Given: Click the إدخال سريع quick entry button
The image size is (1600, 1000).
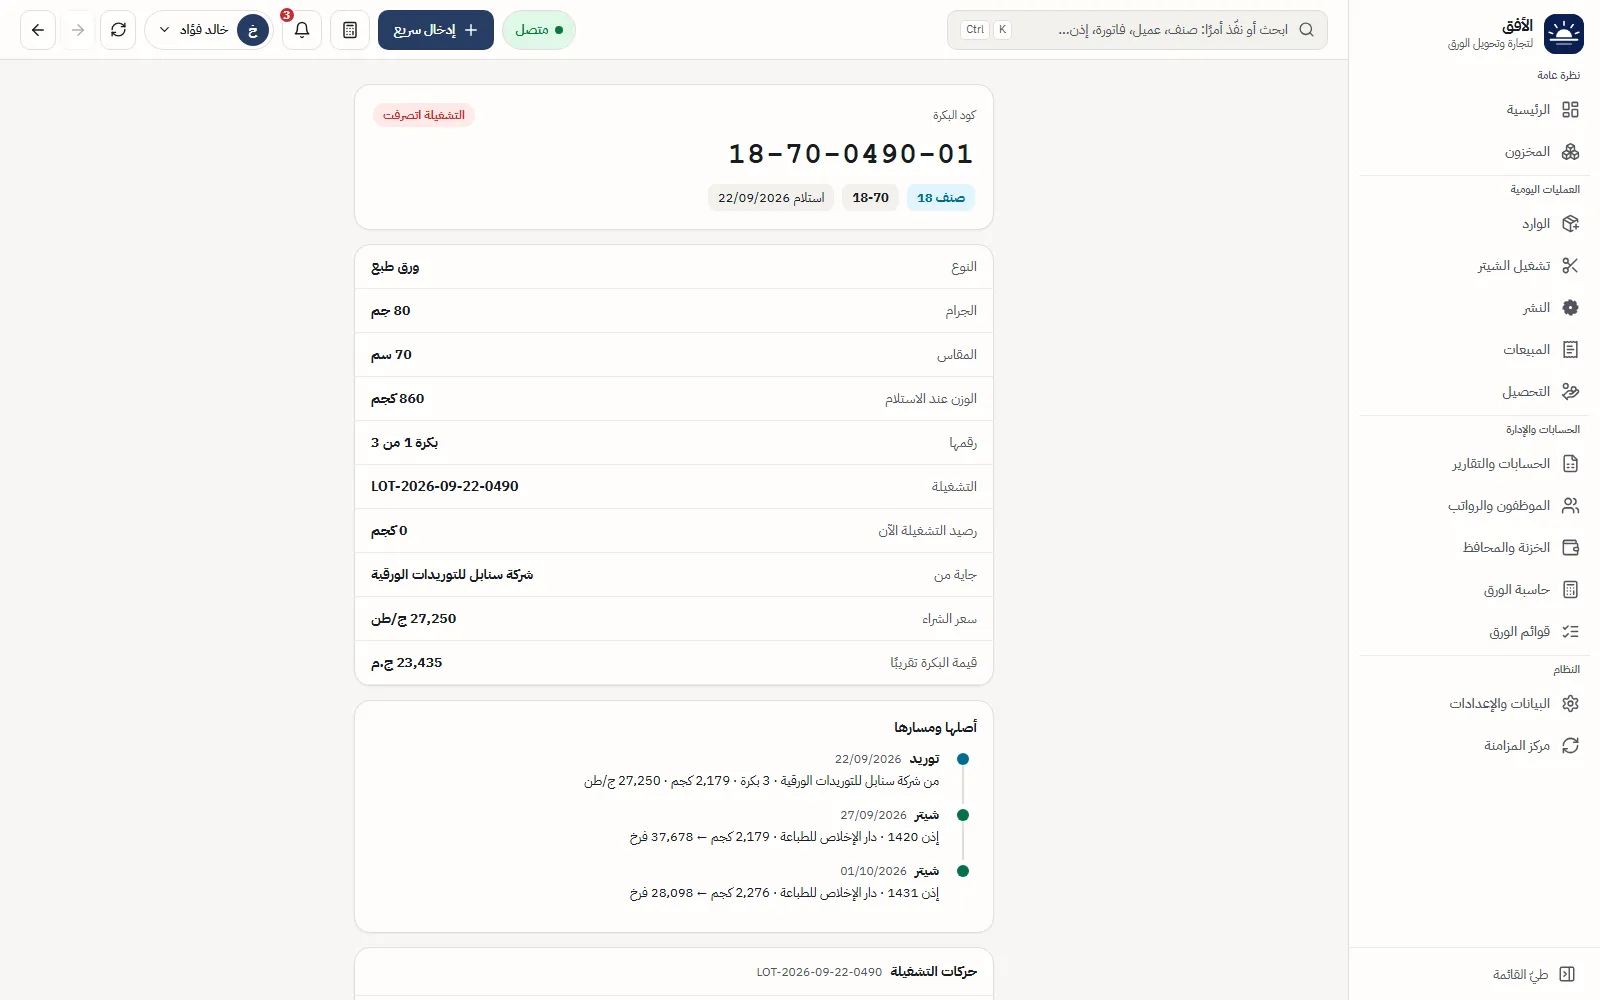Looking at the screenshot, I should [x=436, y=30].
